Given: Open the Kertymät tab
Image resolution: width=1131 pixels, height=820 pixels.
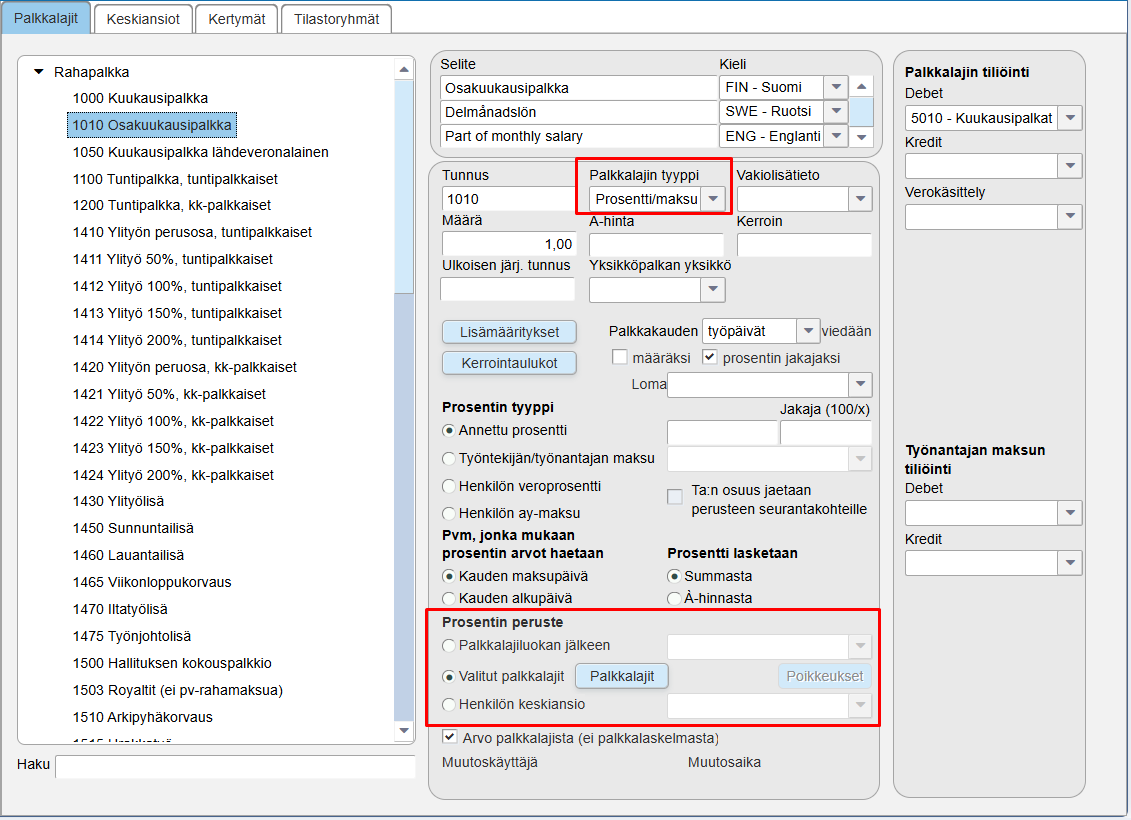Looking at the screenshot, I should (237, 19).
